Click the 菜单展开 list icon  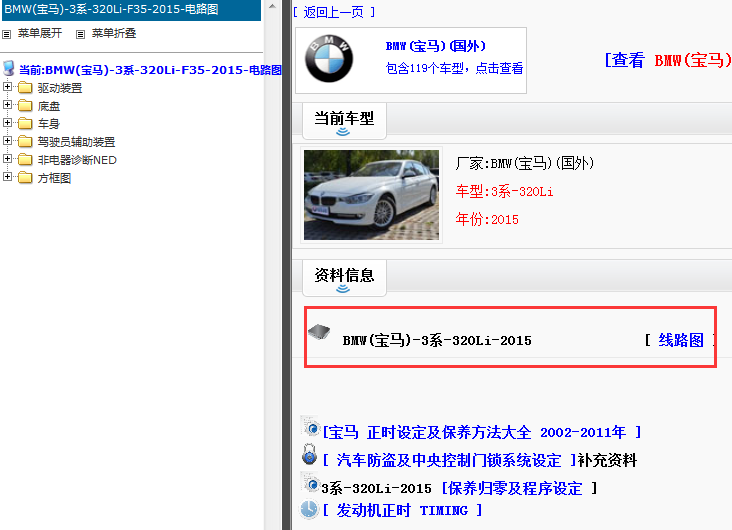pyautogui.click(x=7, y=34)
